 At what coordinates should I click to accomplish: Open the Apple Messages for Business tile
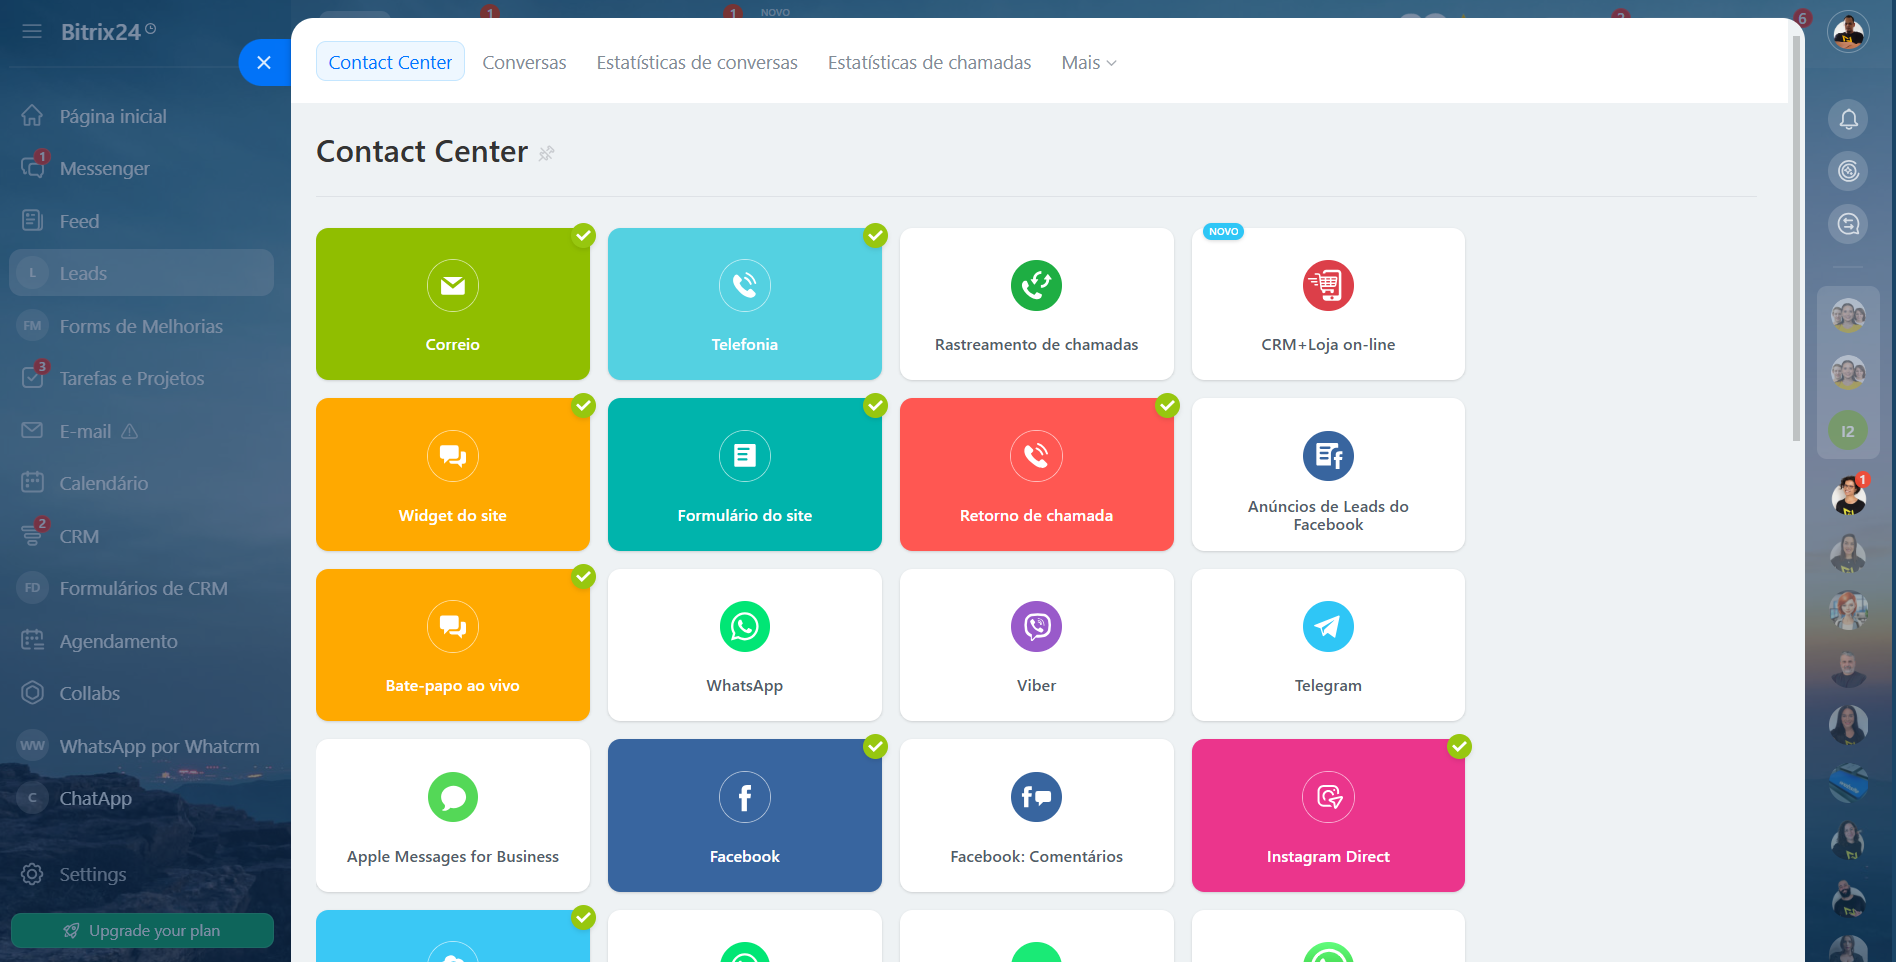[452, 815]
